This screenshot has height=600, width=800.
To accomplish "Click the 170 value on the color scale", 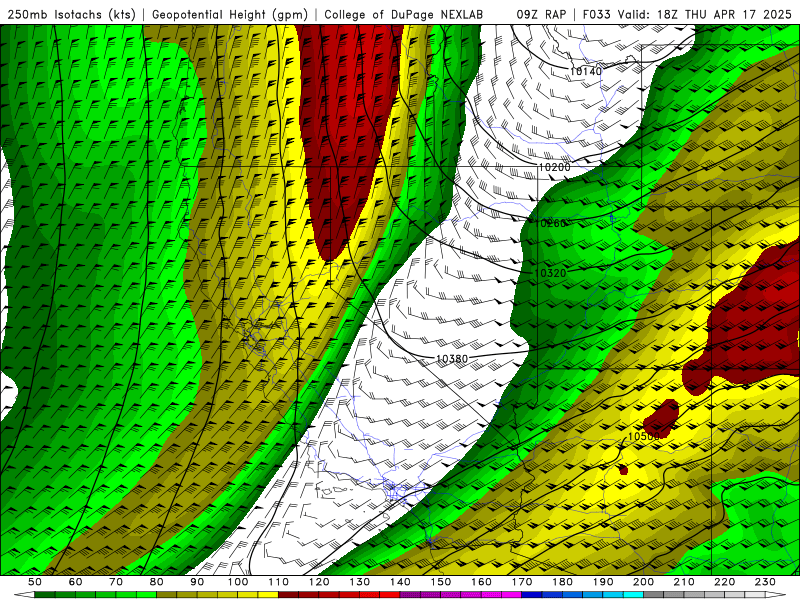I will [x=521, y=582].
